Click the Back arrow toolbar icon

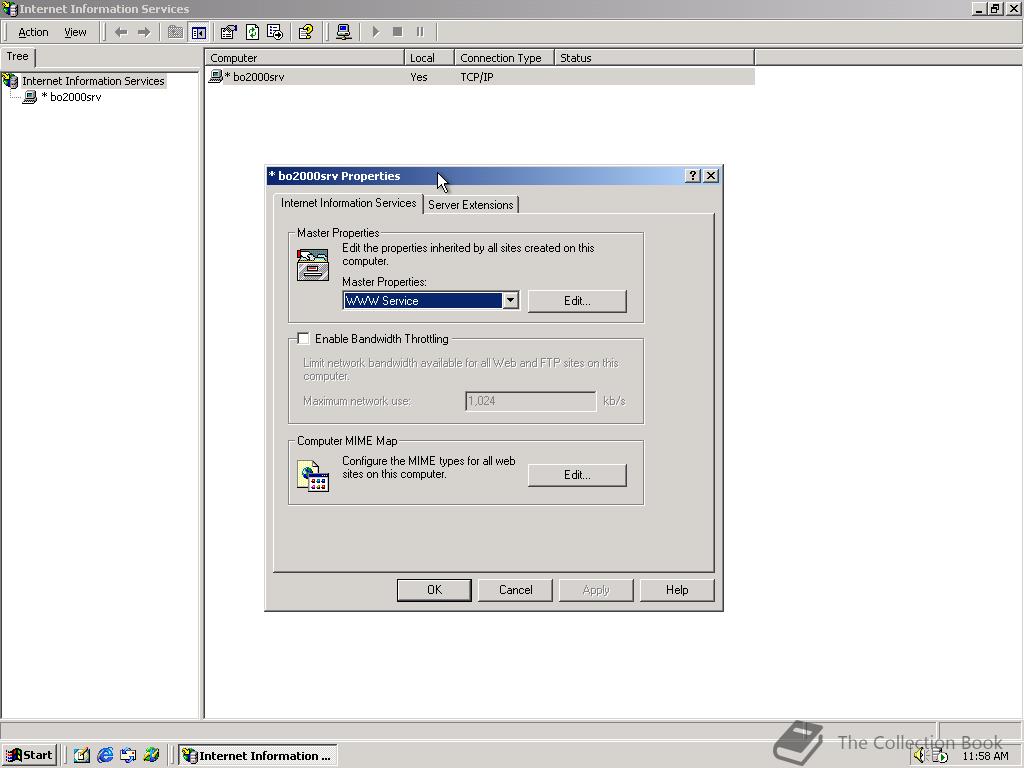coord(121,32)
